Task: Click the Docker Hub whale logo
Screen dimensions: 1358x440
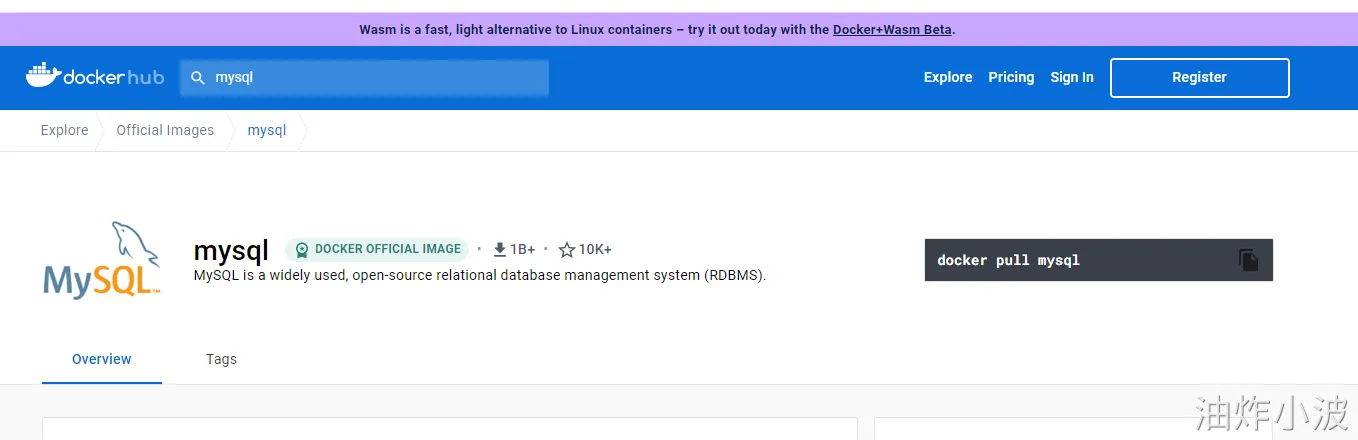Action: [42, 76]
